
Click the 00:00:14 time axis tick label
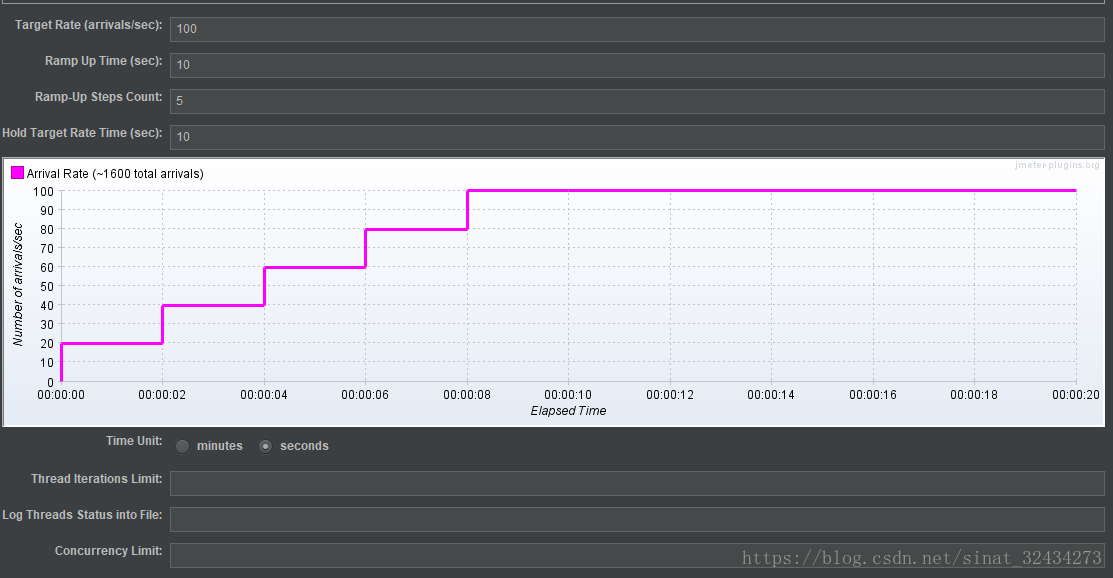pyautogui.click(x=771, y=395)
